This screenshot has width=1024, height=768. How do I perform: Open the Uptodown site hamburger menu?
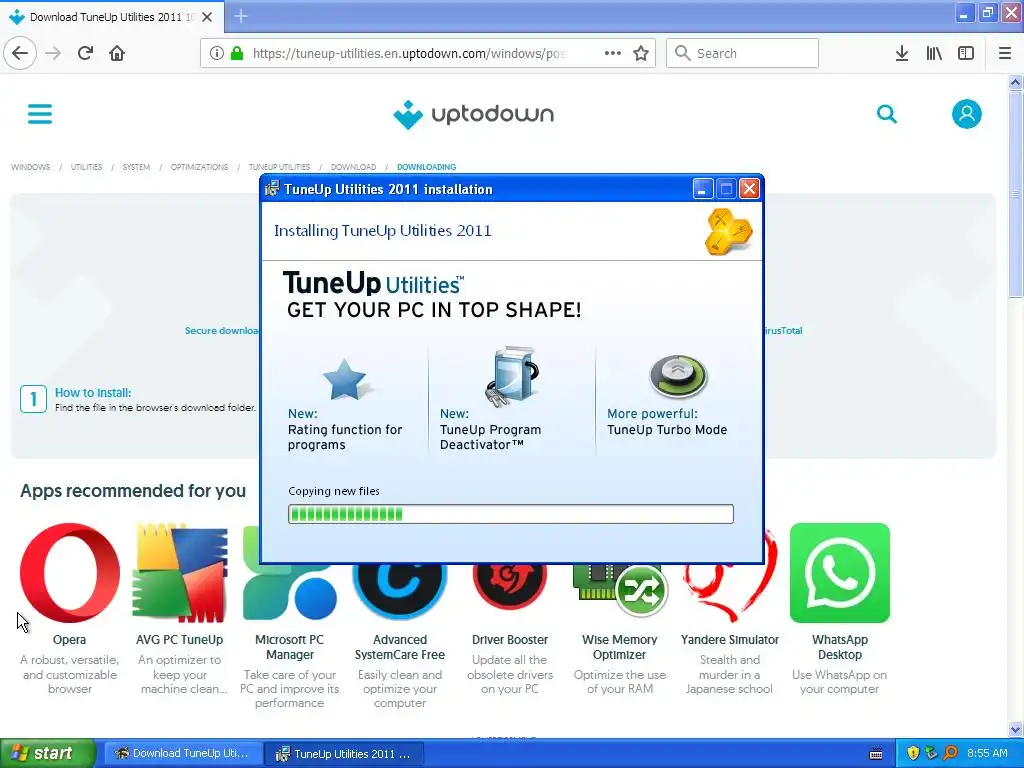[x=40, y=114]
